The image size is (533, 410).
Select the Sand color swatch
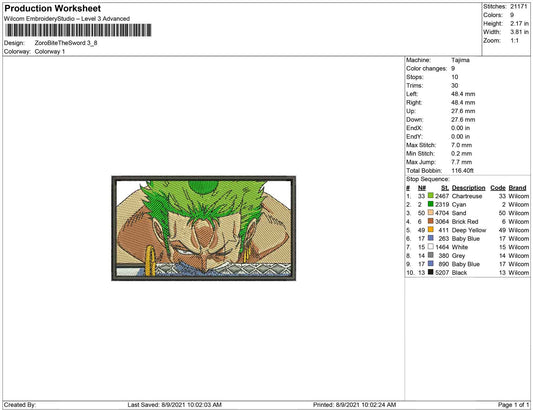pyautogui.click(x=431, y=212)
